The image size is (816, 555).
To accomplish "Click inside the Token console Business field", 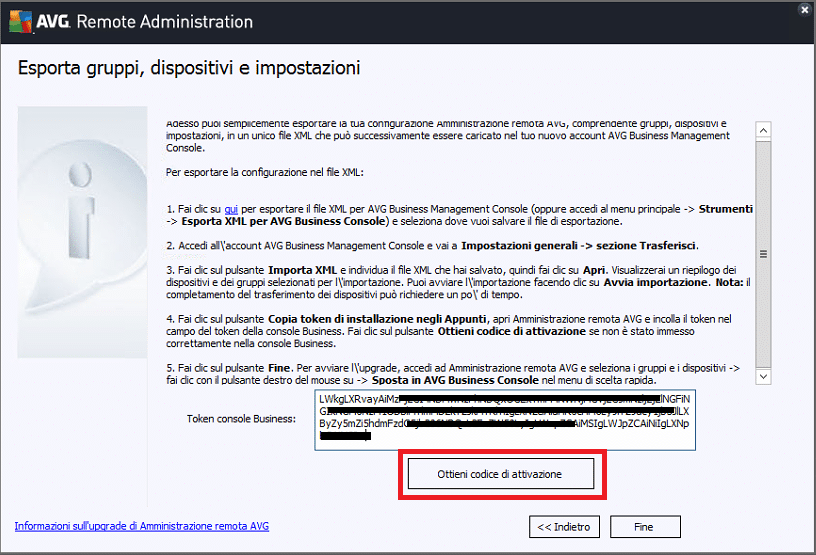I will [505, 420].
